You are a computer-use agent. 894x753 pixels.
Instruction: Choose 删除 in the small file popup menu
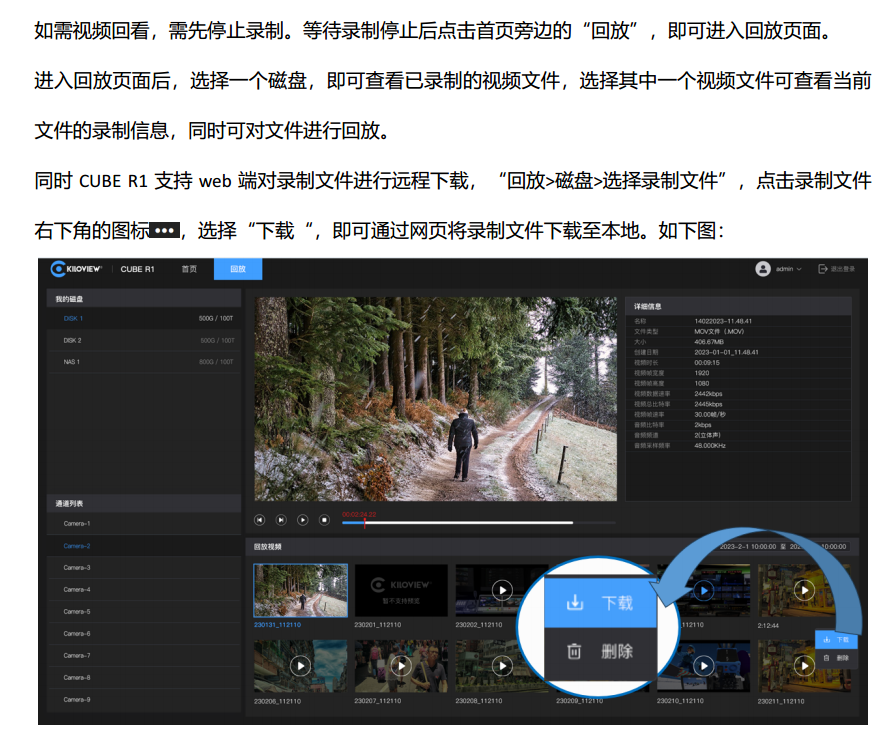pos(836,658)
